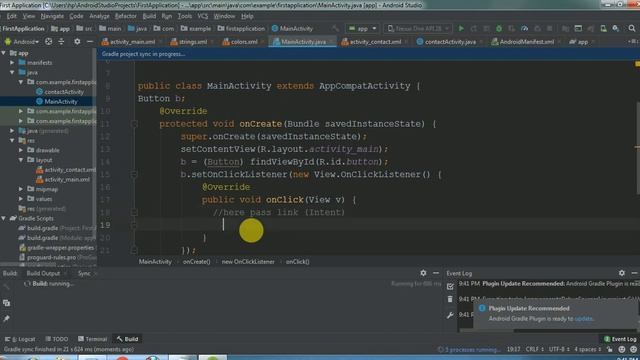Viewport: 640px width, 360px height.
Task: Click the restore layout icon in Build panel
Action: pyautogui.click(x=7, y=303)
